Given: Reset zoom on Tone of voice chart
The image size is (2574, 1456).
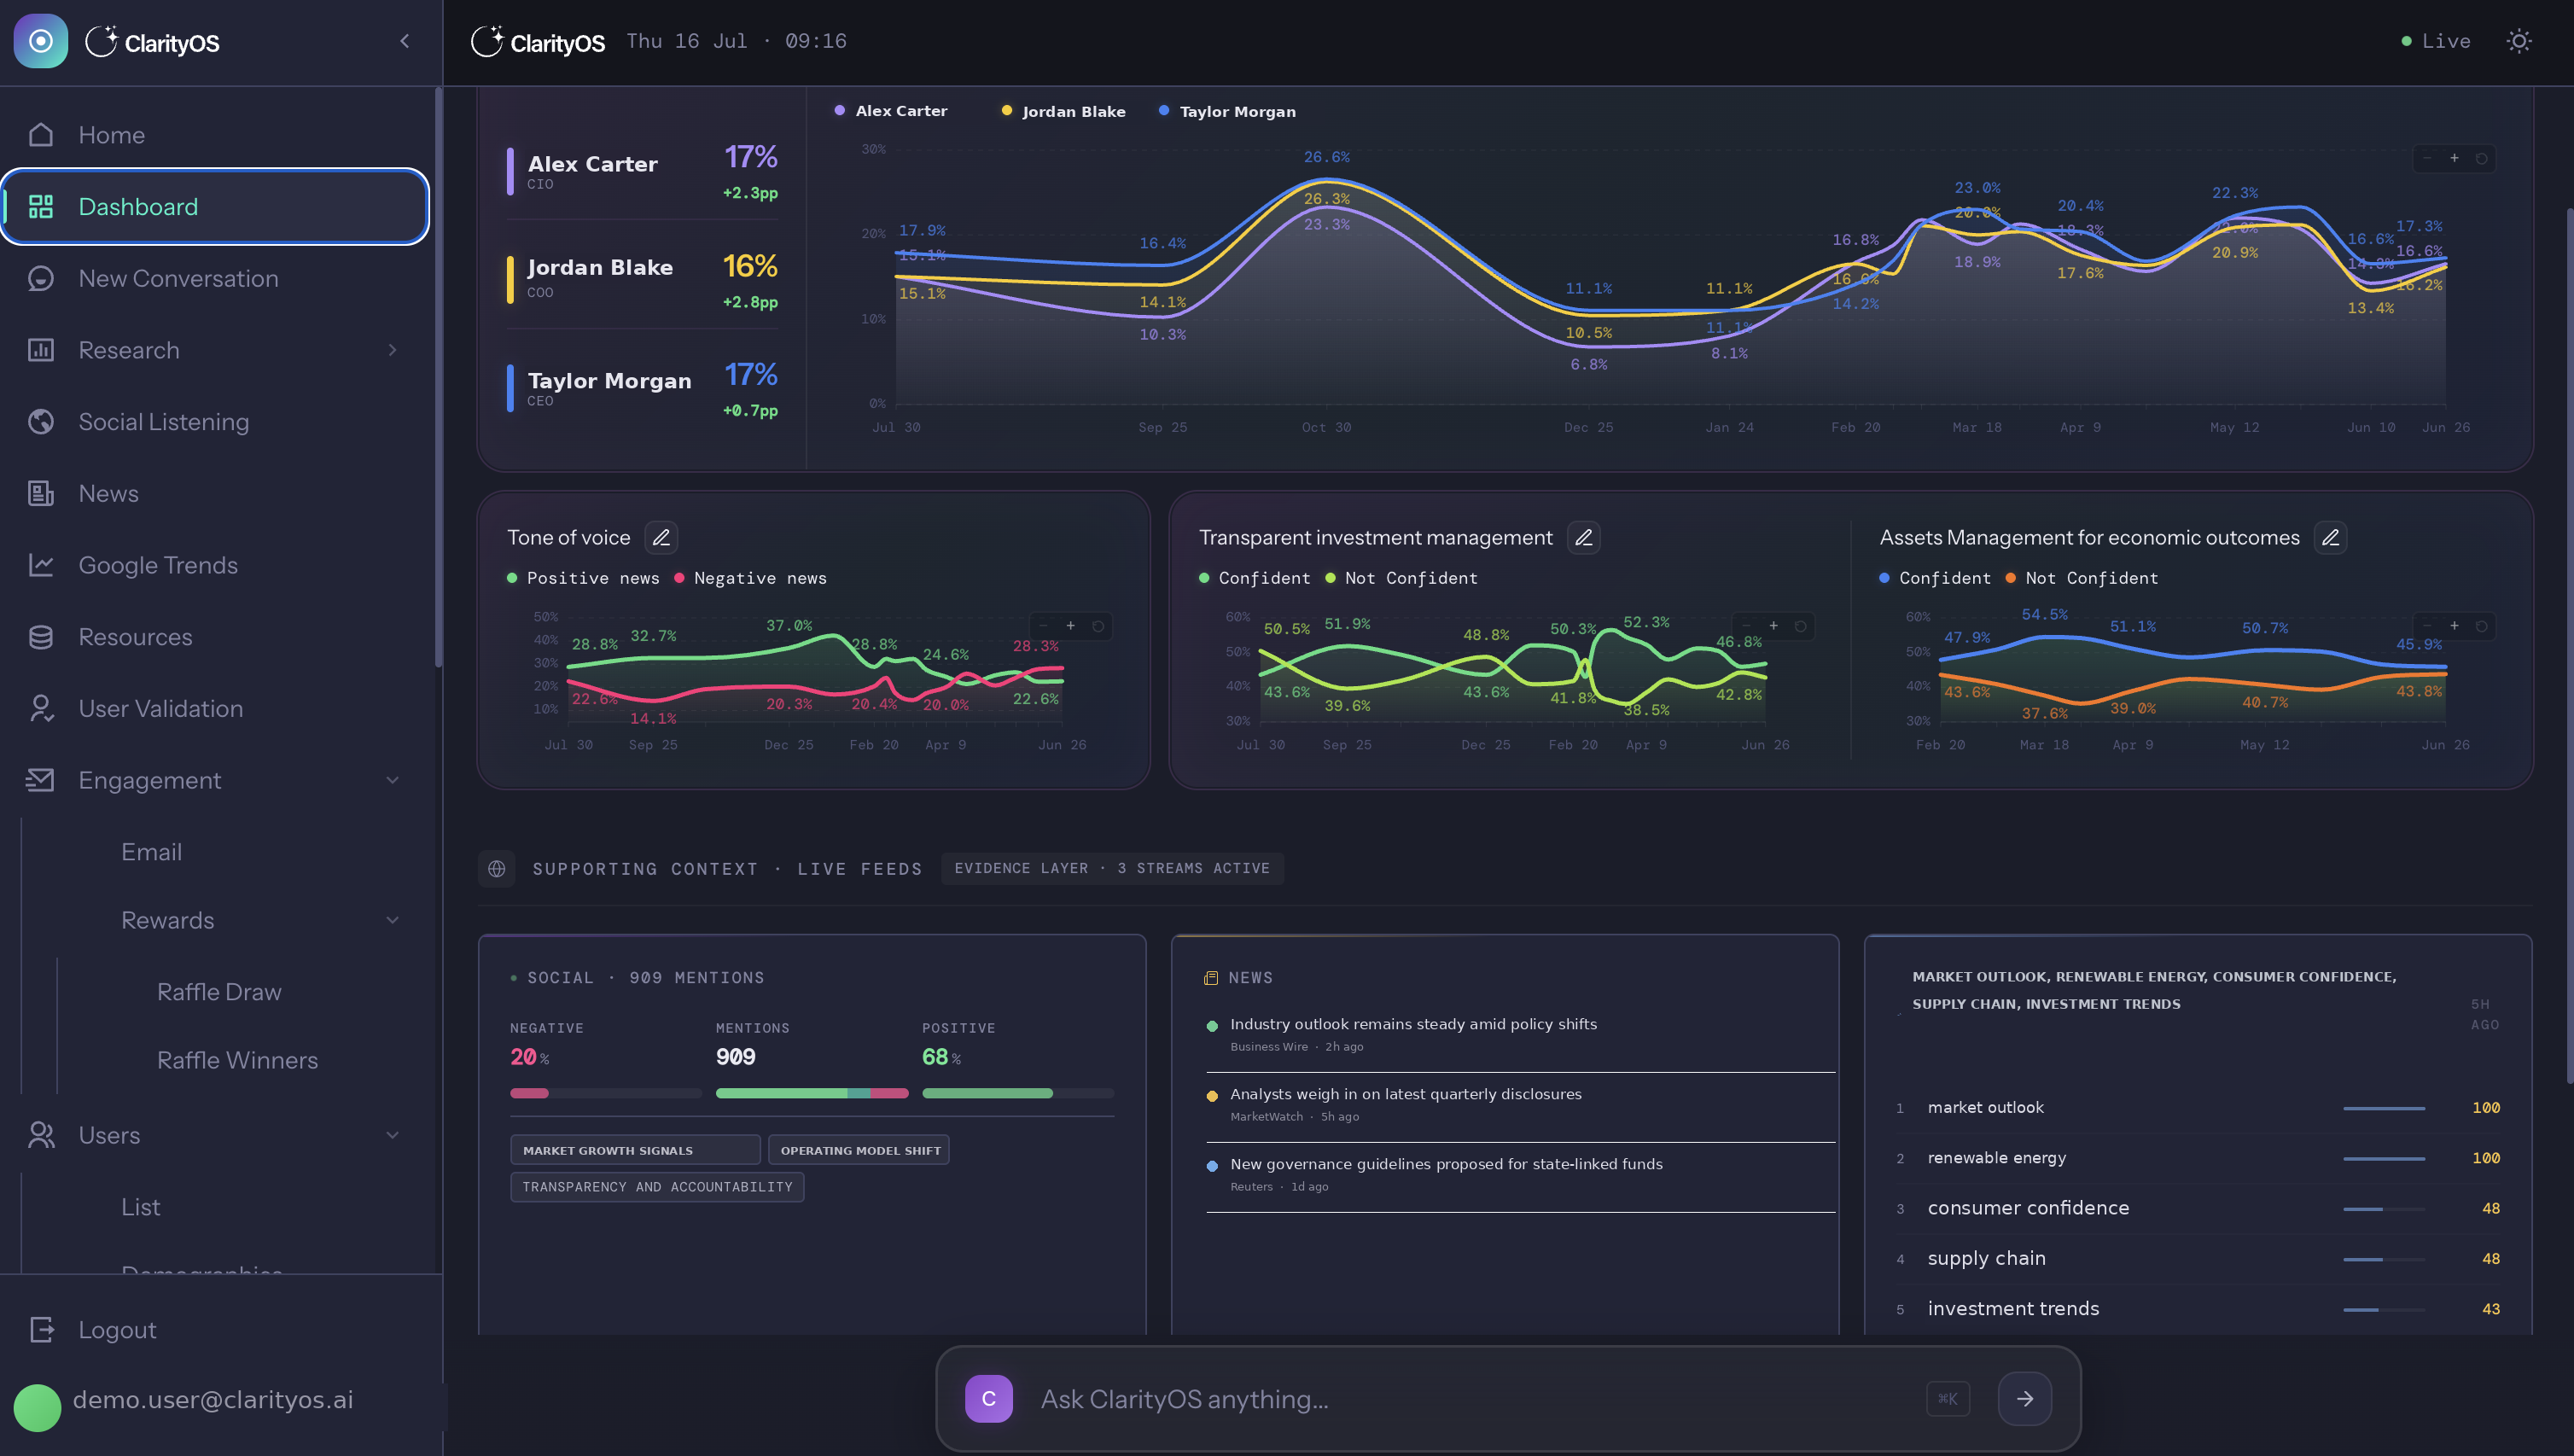Looking at the screenshot, I should click(x=1098, y=626).
